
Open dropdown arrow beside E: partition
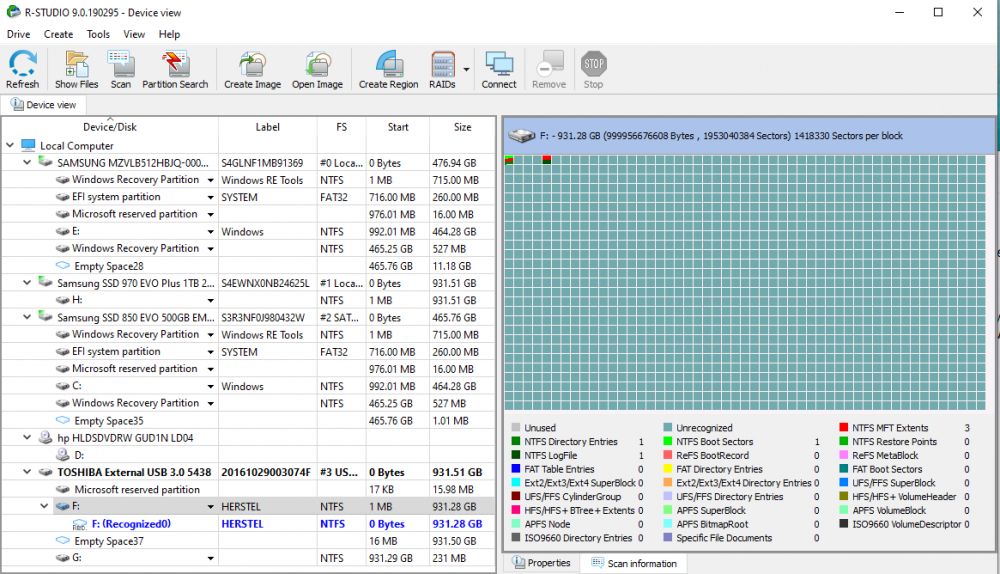pyautogui.click(x=211, y=232)
